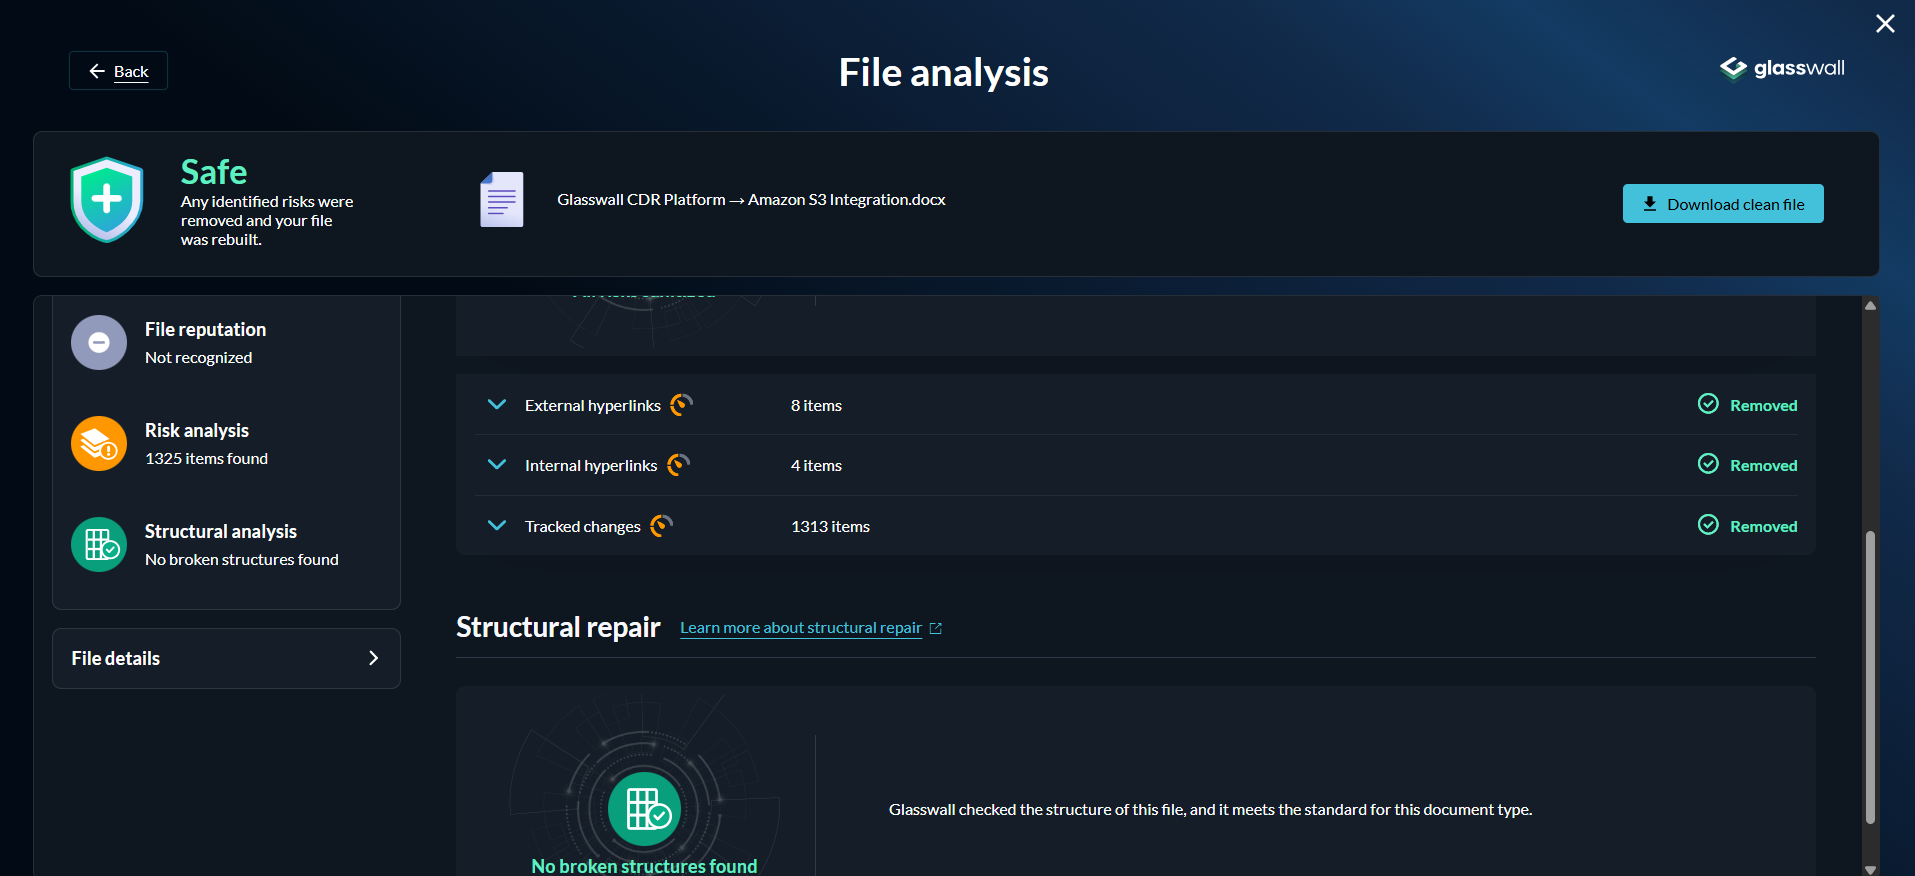Click the Structural repair heading

coord(558,627)
